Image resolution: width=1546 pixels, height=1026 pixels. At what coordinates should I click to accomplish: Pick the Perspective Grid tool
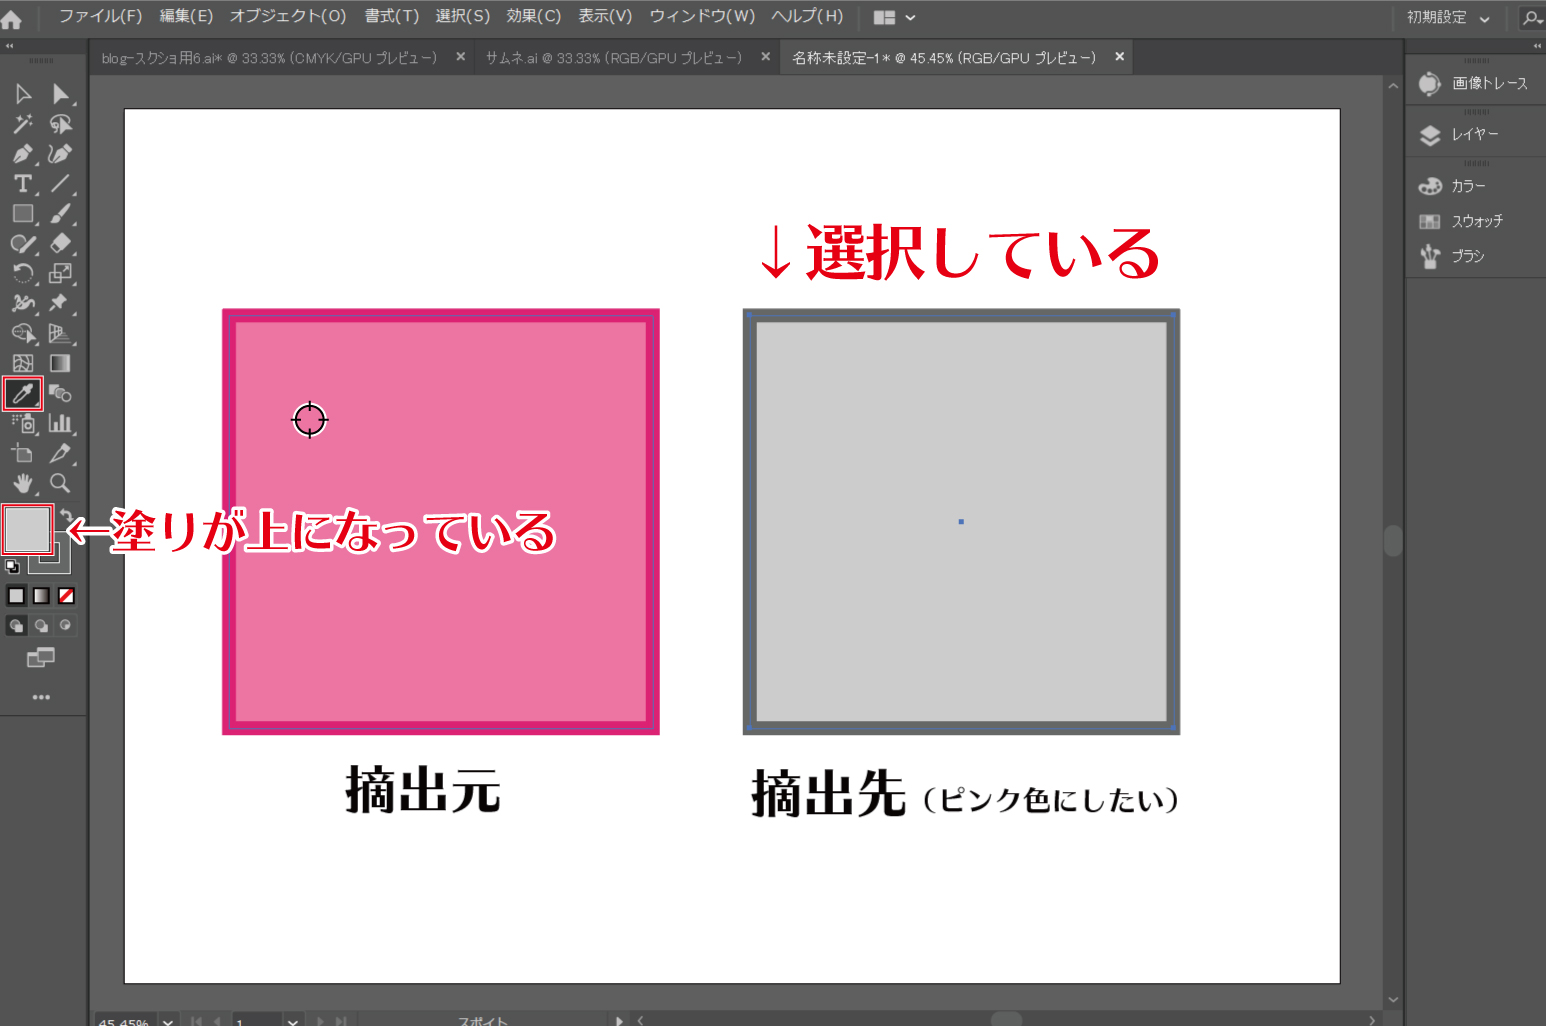tap(61, 333)
